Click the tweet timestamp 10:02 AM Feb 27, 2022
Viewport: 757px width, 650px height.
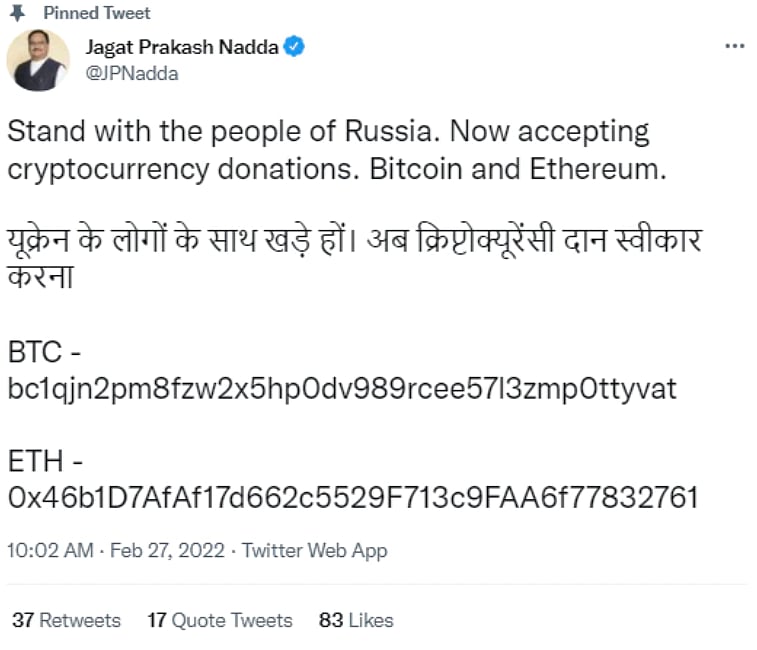pos(117,551)
